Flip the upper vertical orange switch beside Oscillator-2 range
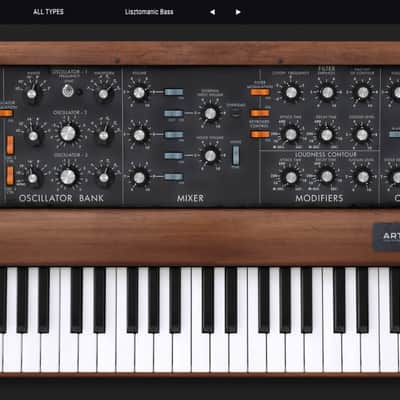The height and width of the screenshot is (400, 400). point(10,145)
